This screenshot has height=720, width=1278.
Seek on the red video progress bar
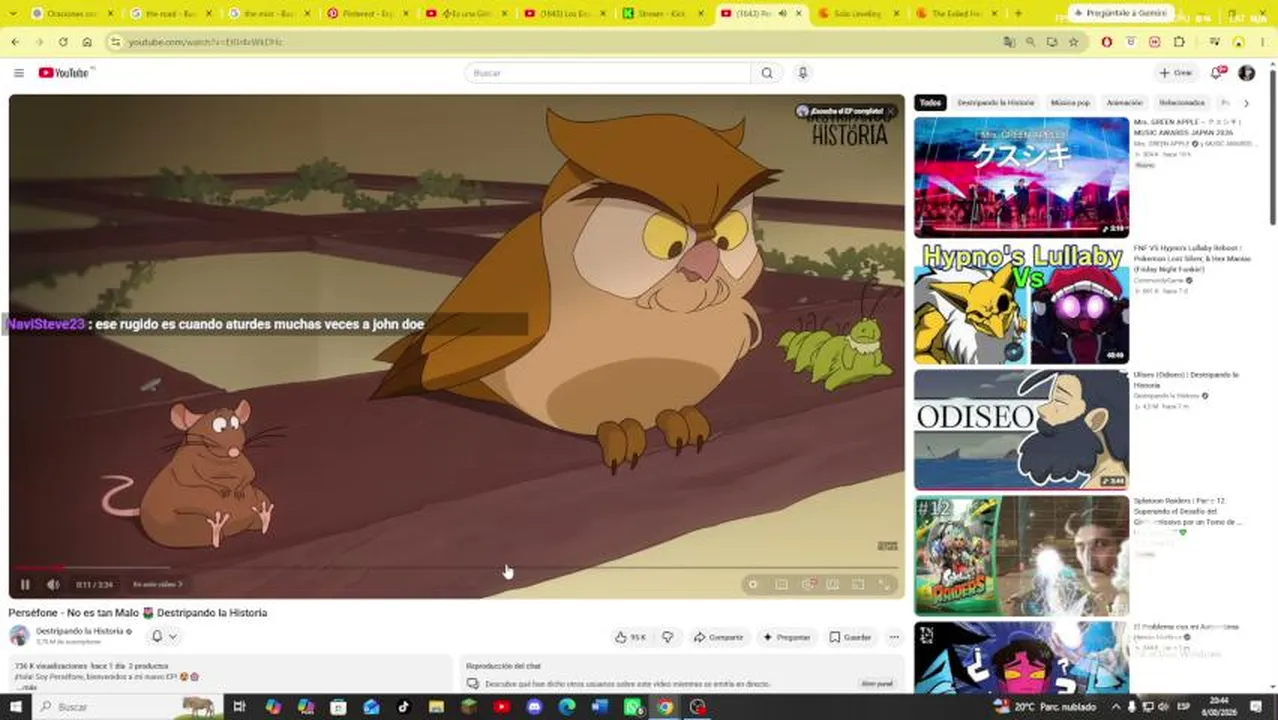[456, 568]
